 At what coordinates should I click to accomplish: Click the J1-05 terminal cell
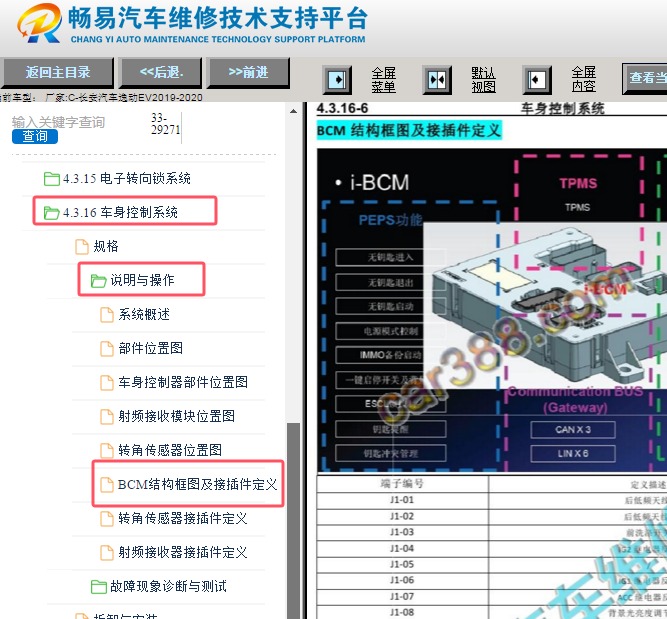pyautogui.click(x=402, y=565)
